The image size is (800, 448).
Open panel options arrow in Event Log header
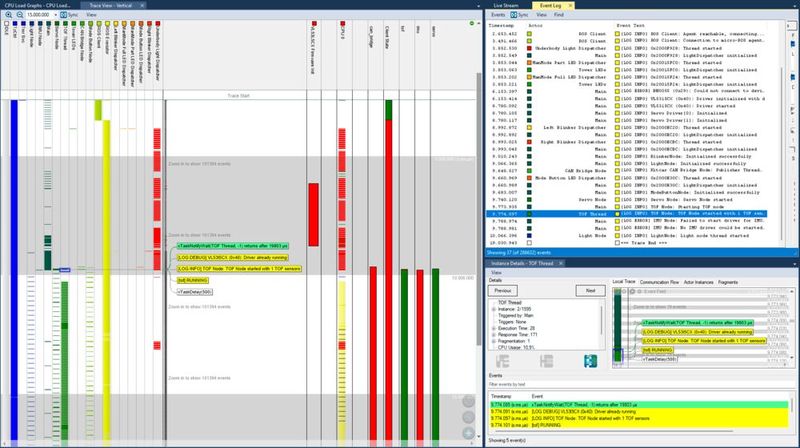[794, 6]
